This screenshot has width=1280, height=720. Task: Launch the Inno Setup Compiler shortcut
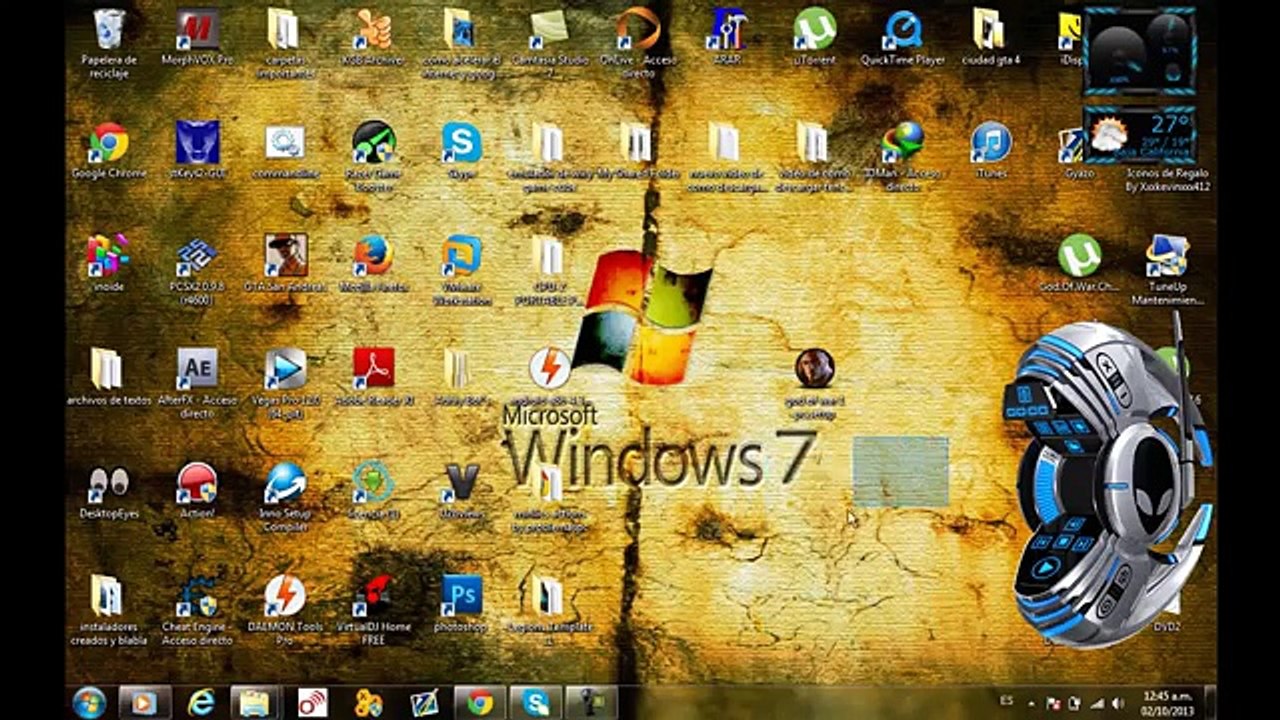pos(285,483)
